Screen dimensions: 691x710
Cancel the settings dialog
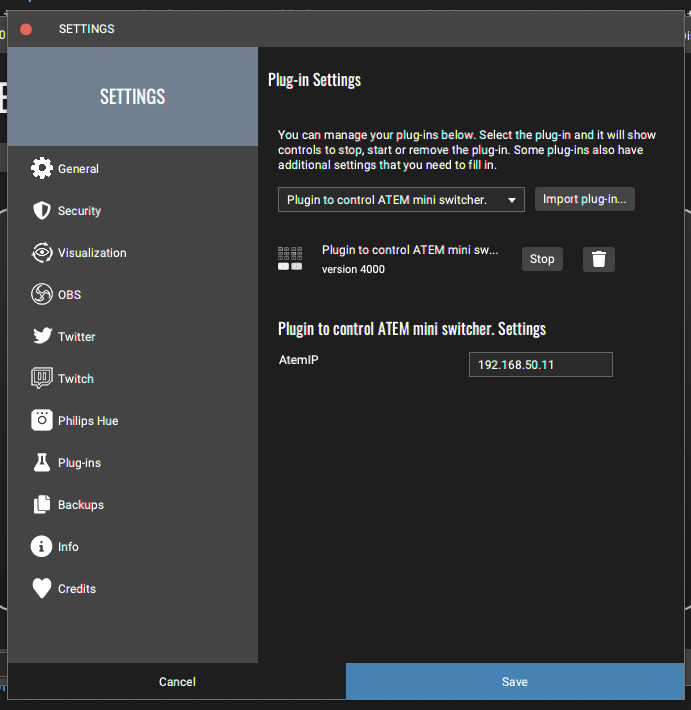click(x=177, y=681)
